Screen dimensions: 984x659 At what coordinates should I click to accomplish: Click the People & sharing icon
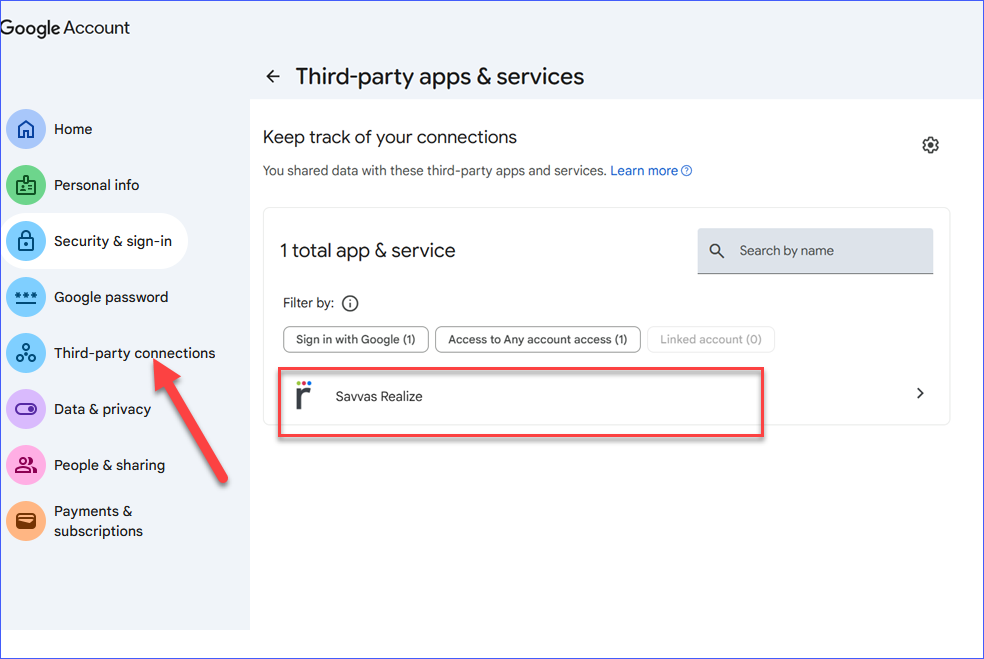point(26,465)
